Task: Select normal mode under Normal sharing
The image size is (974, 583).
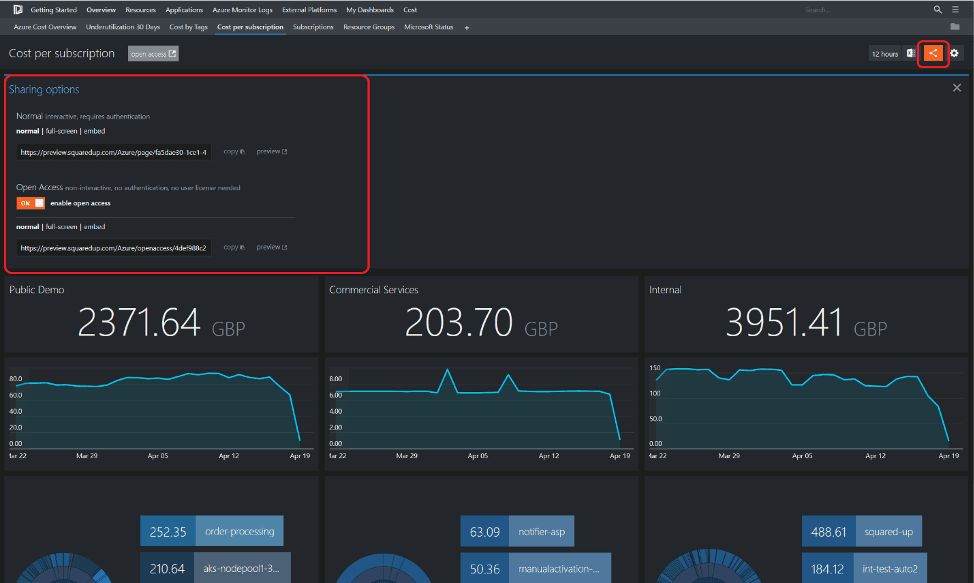Action: click(x=27, y=131)
